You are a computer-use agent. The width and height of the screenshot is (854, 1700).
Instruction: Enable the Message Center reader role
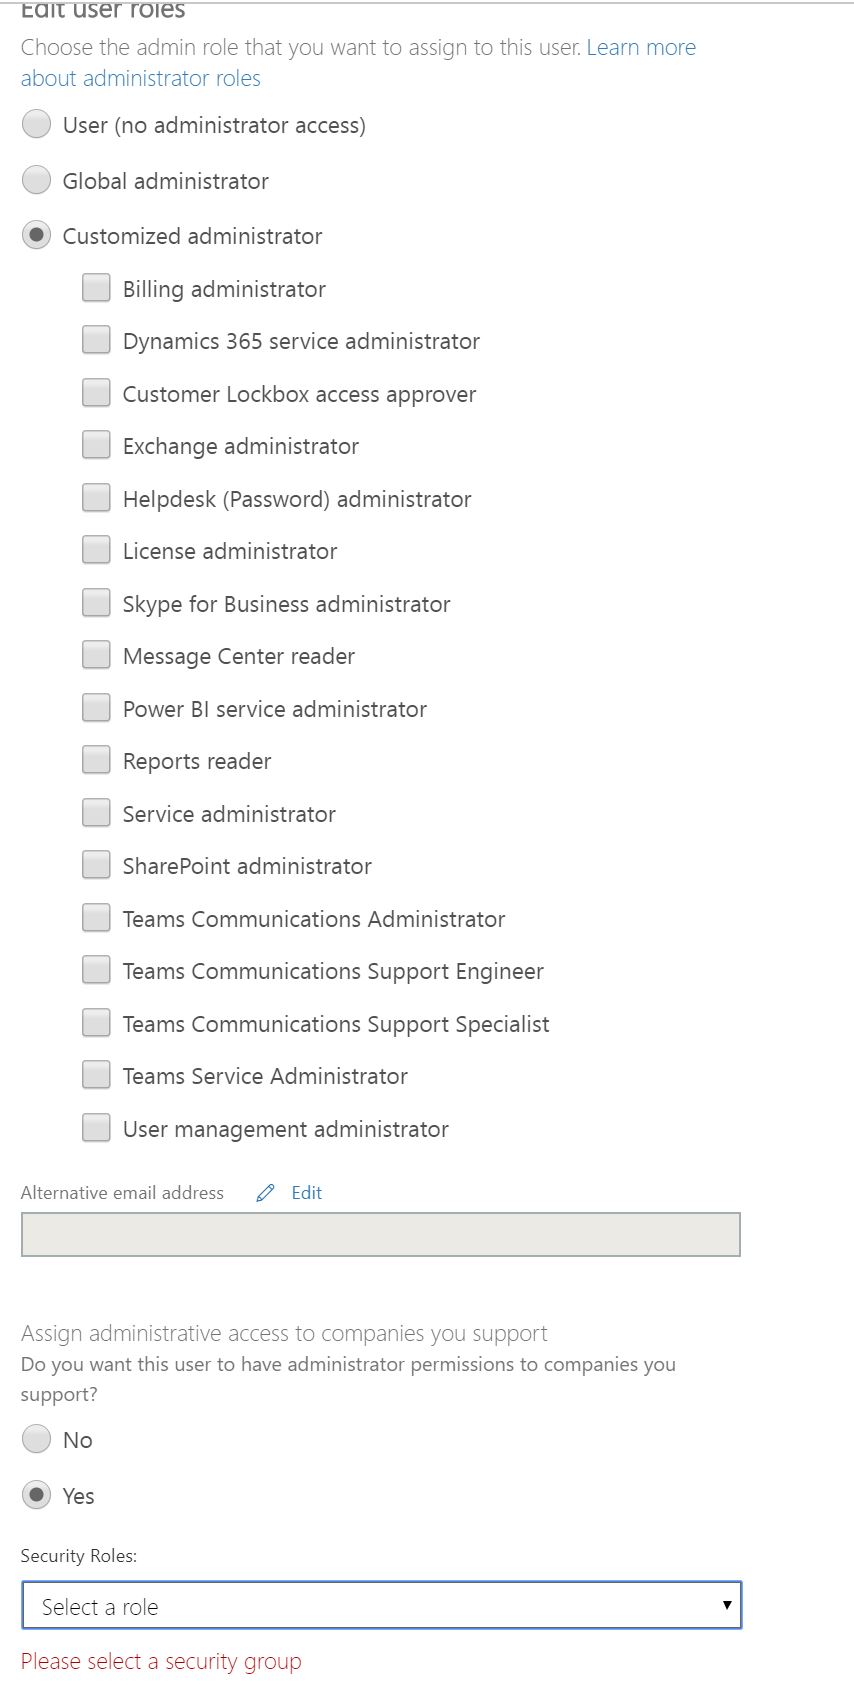(x=96, y=655)
